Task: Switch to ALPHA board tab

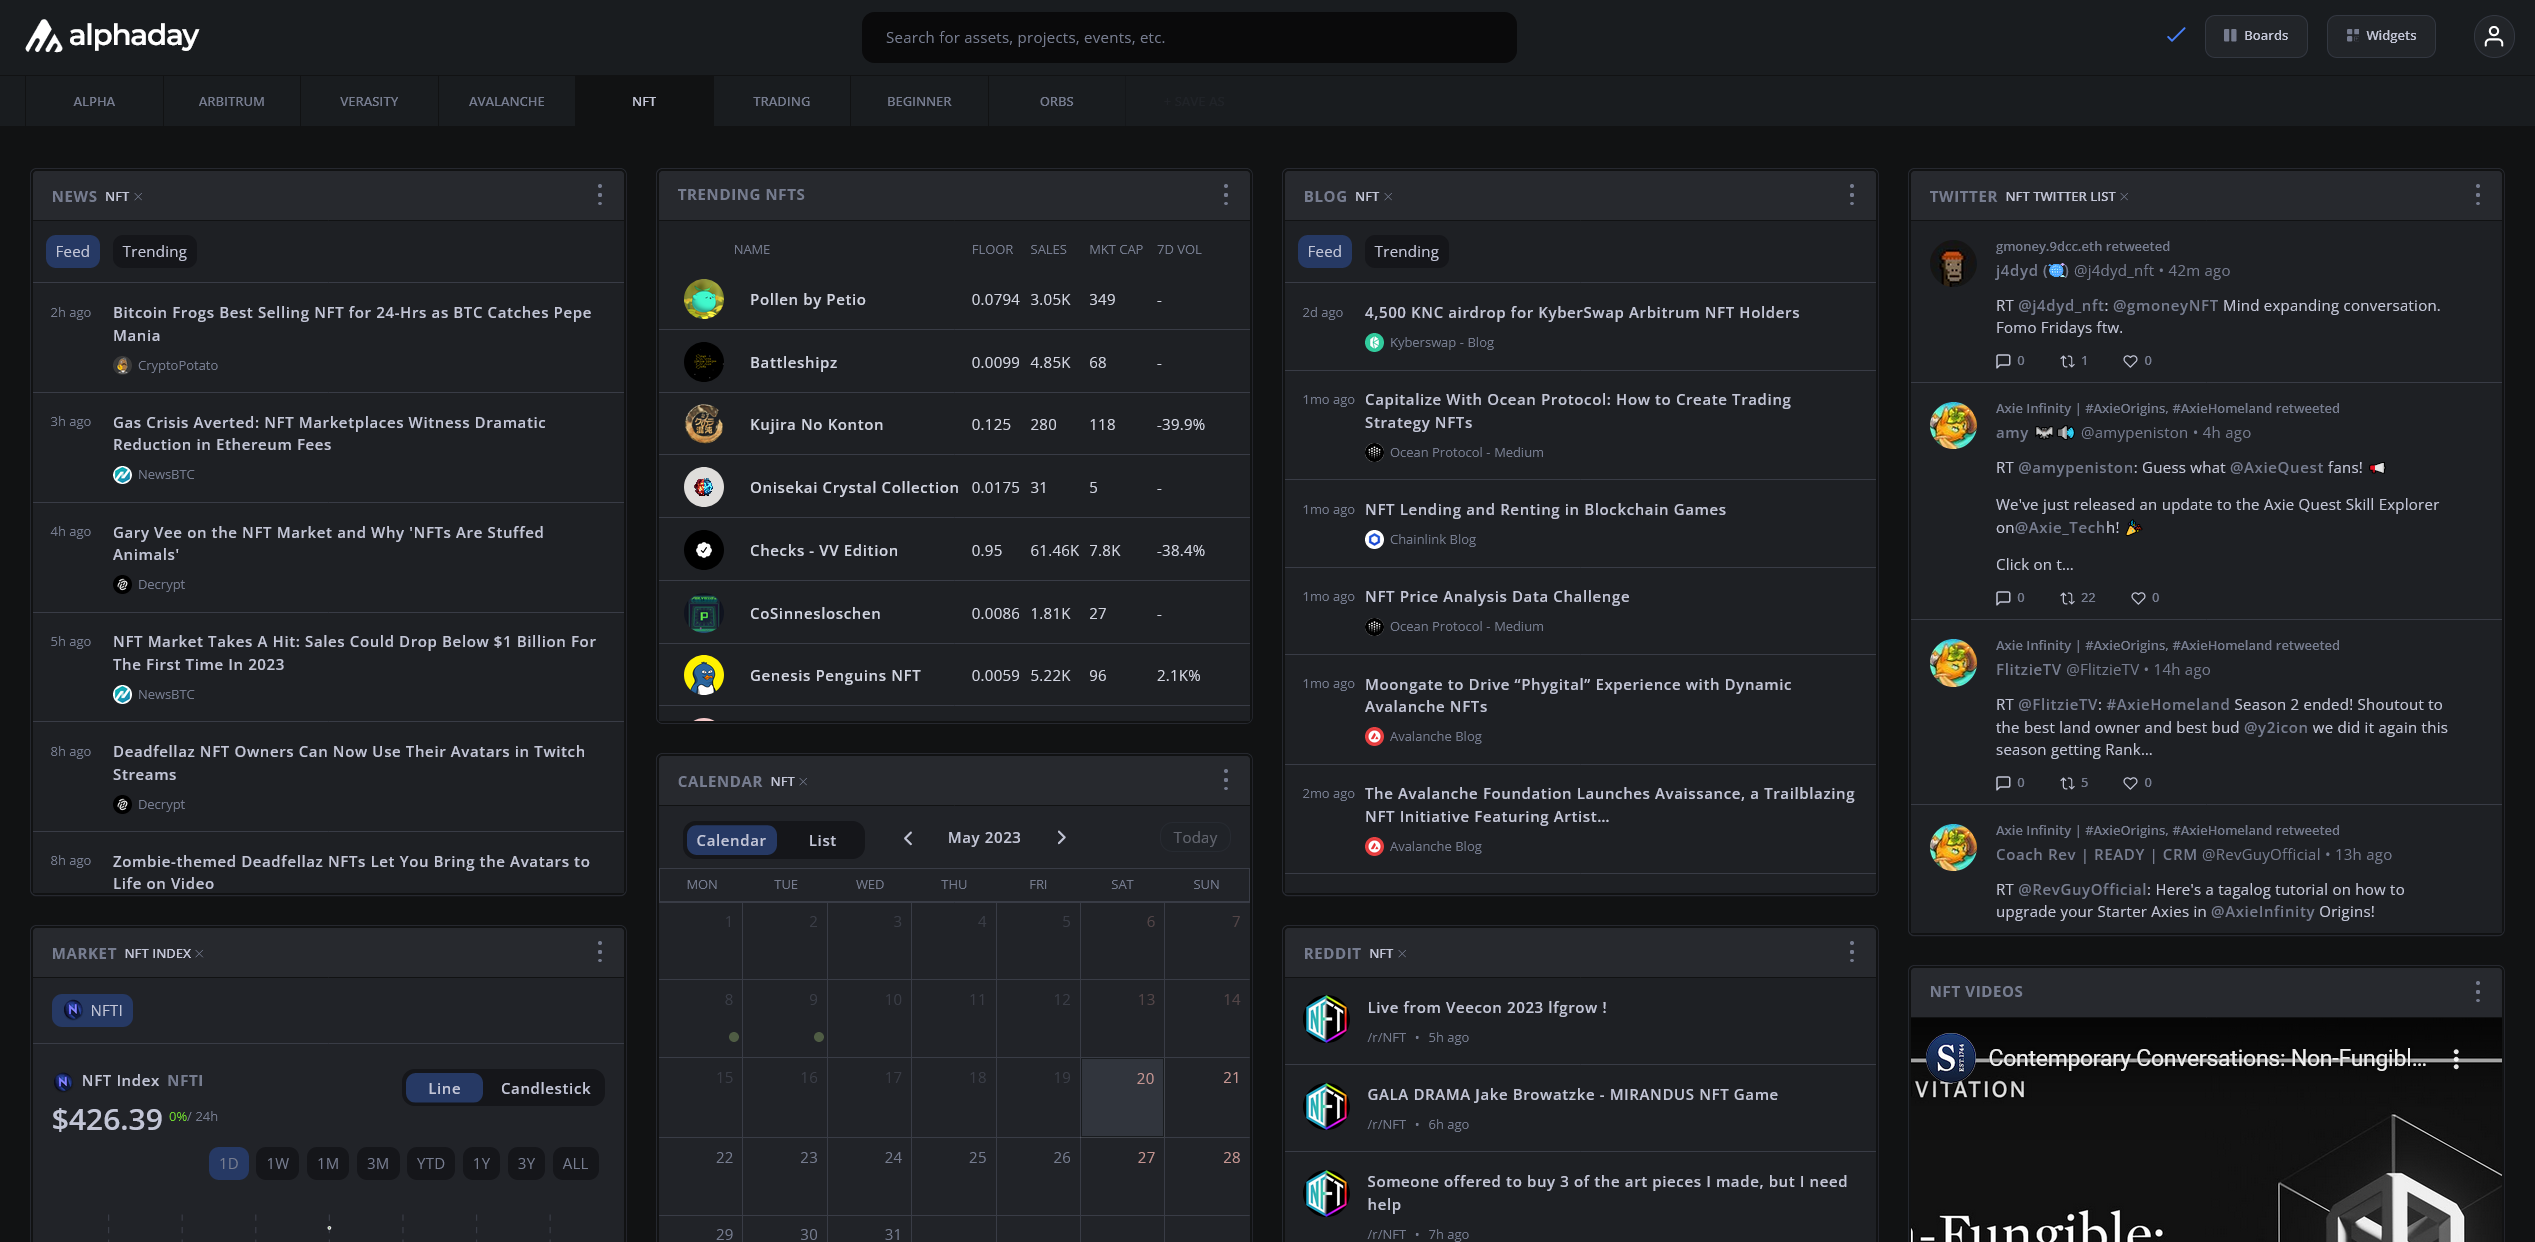Action: (94, 101)
